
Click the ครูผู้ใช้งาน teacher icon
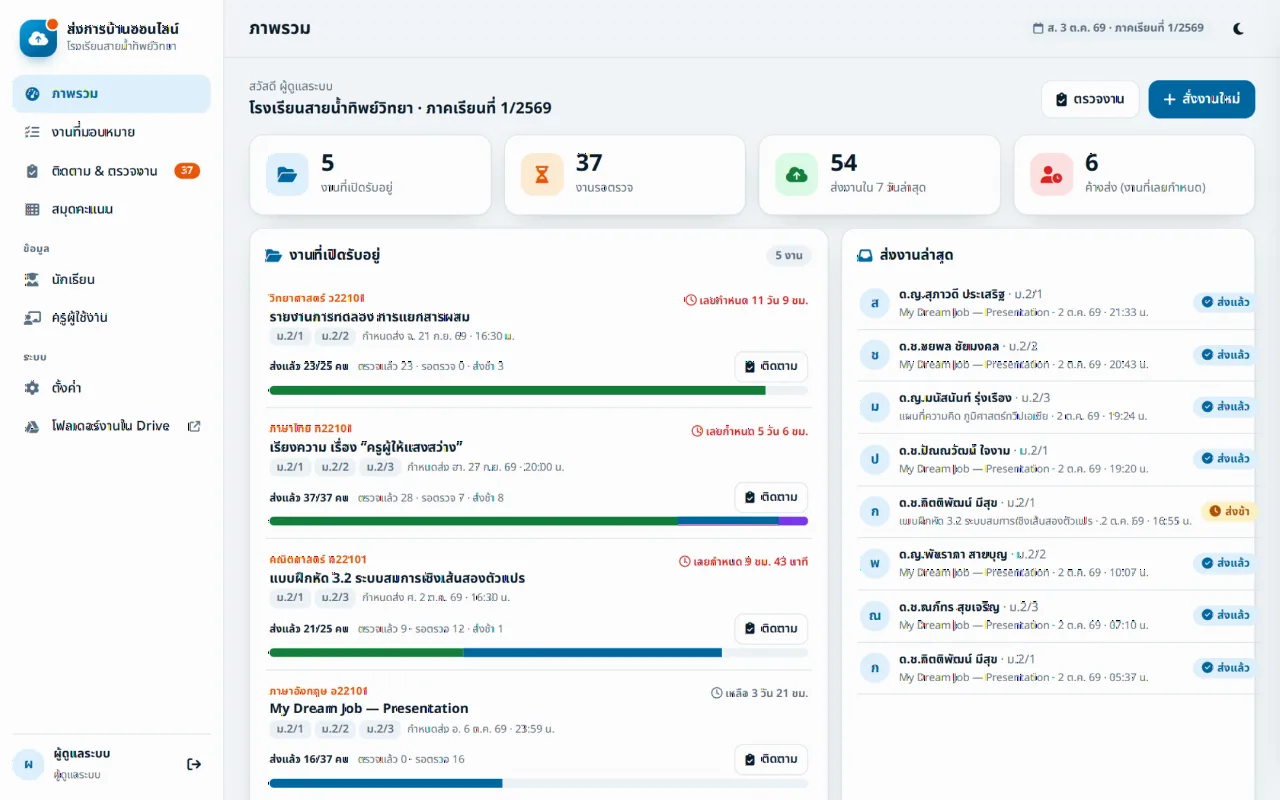(32, 317)
